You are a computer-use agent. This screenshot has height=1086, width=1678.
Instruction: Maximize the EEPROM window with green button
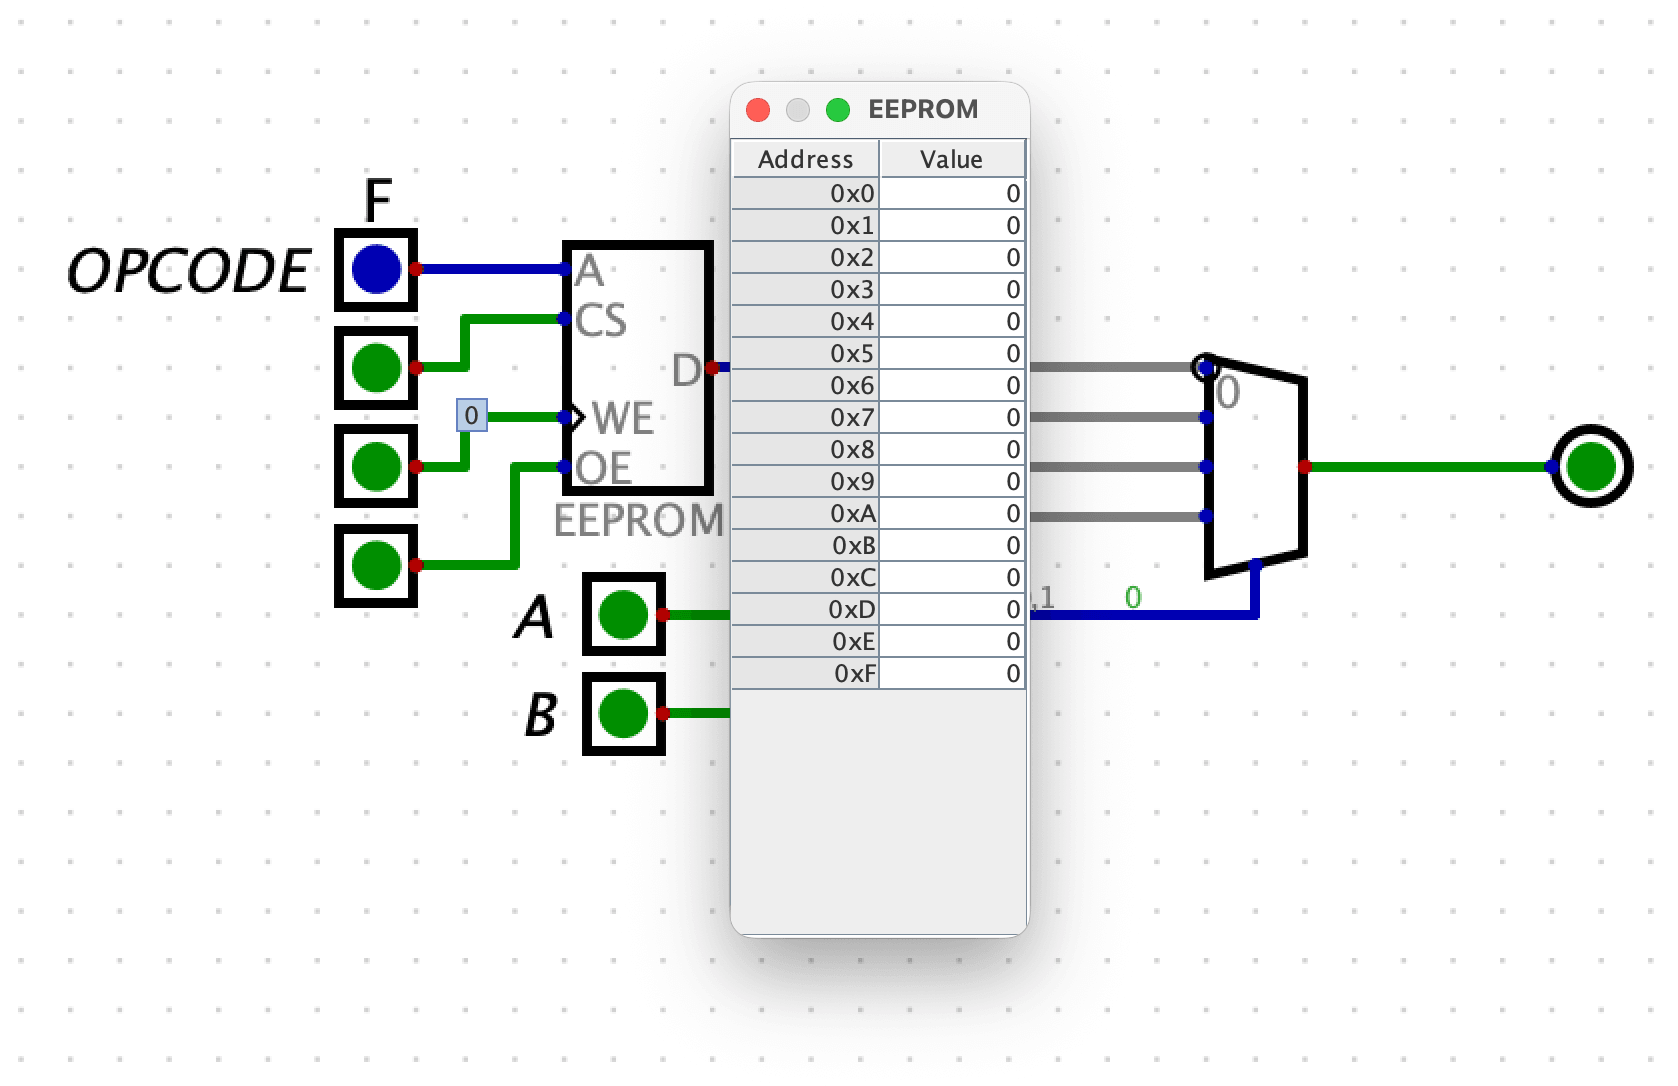coord(838,109)
